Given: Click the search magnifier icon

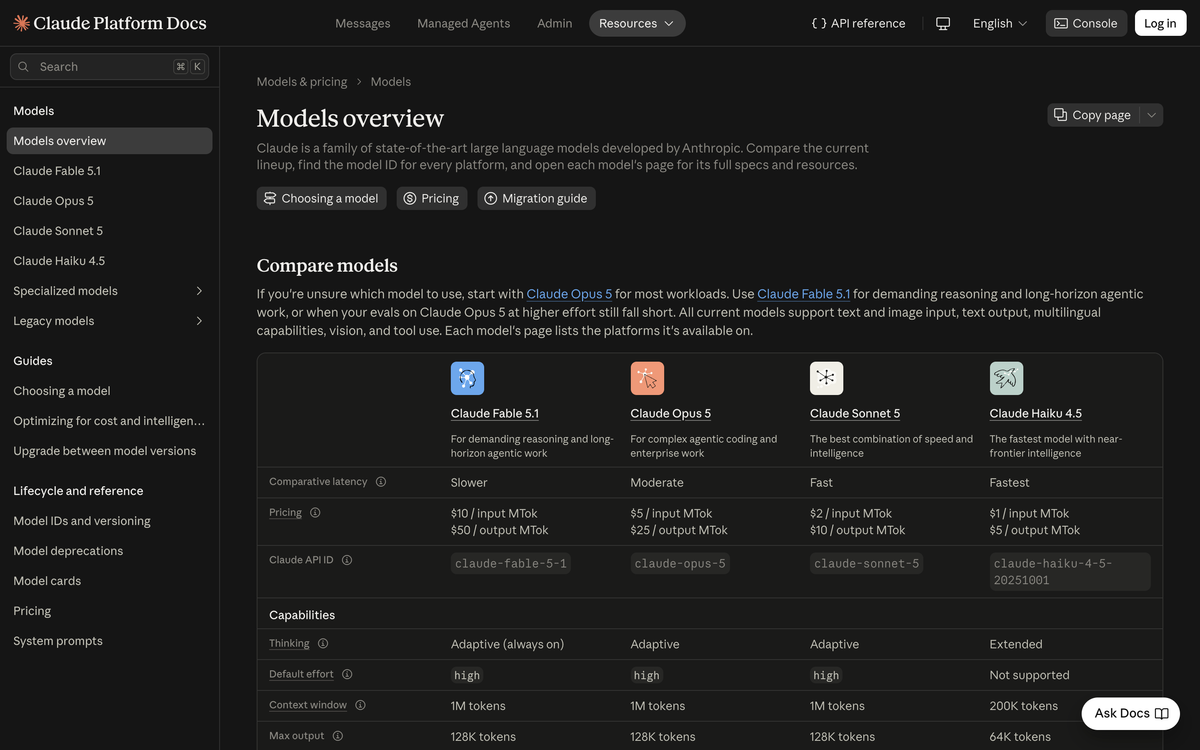Looking at the screenshot, I should (24, 67).
